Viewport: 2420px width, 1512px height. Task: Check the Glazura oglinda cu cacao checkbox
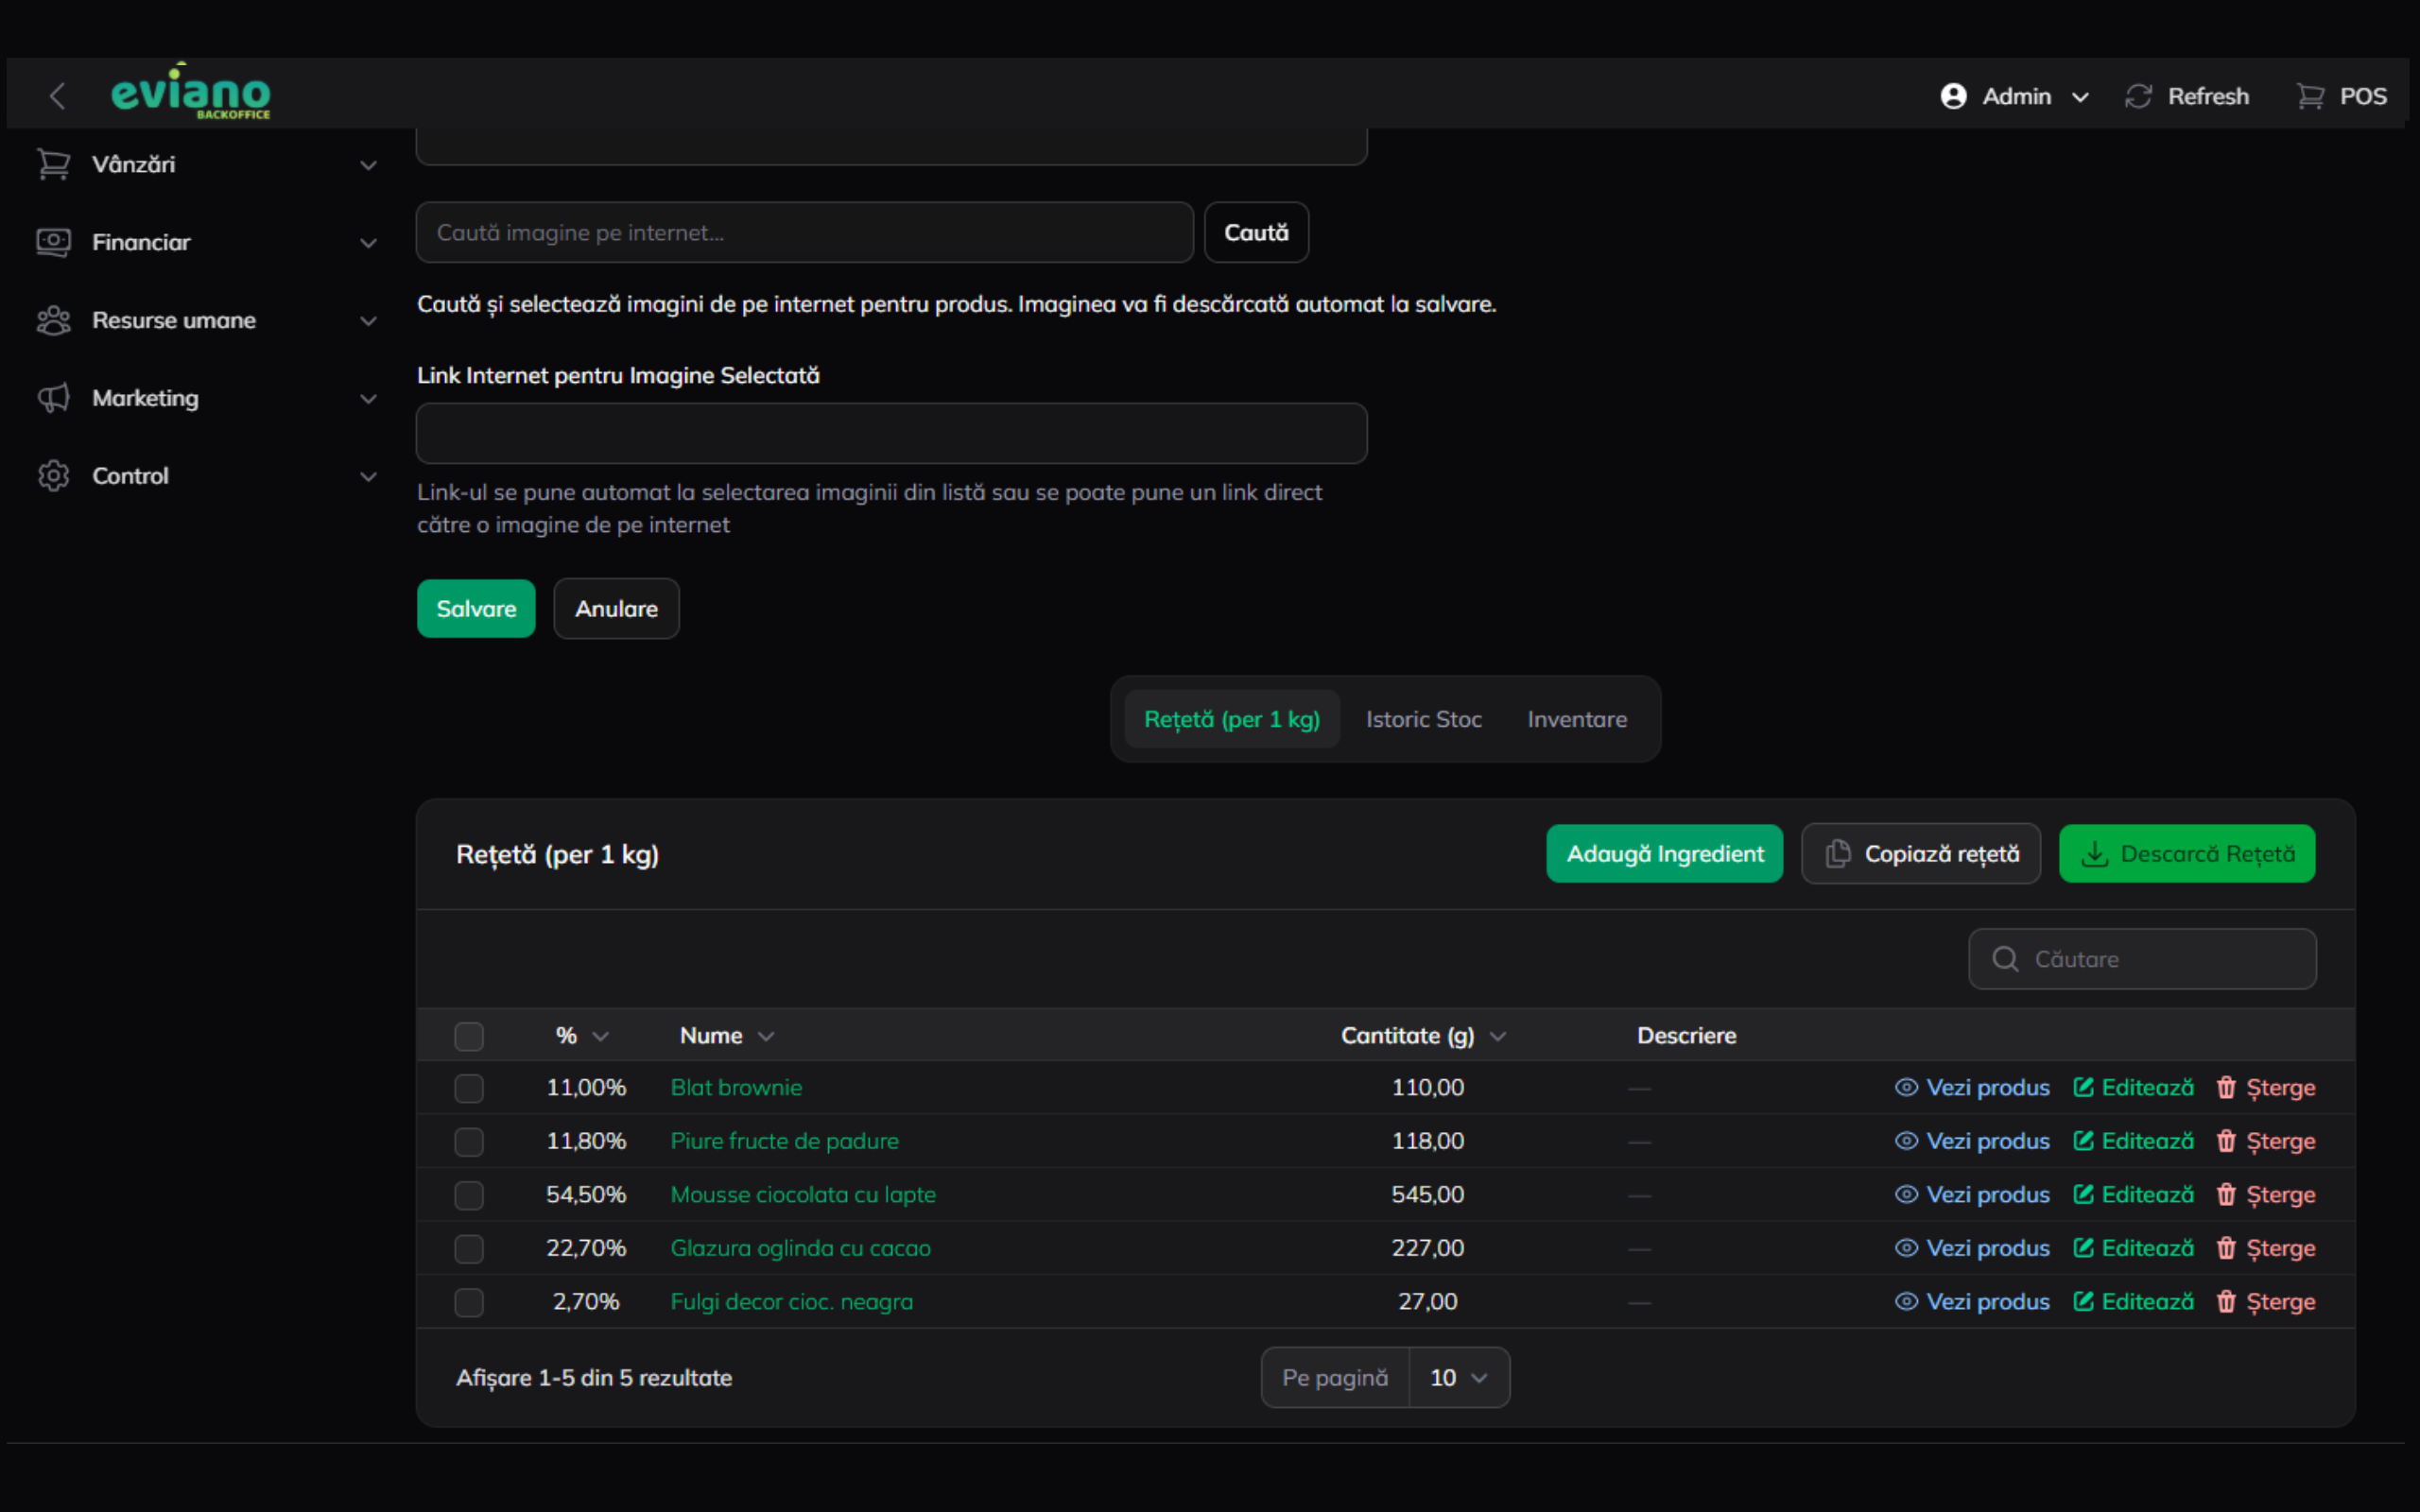coord(469,1249)
